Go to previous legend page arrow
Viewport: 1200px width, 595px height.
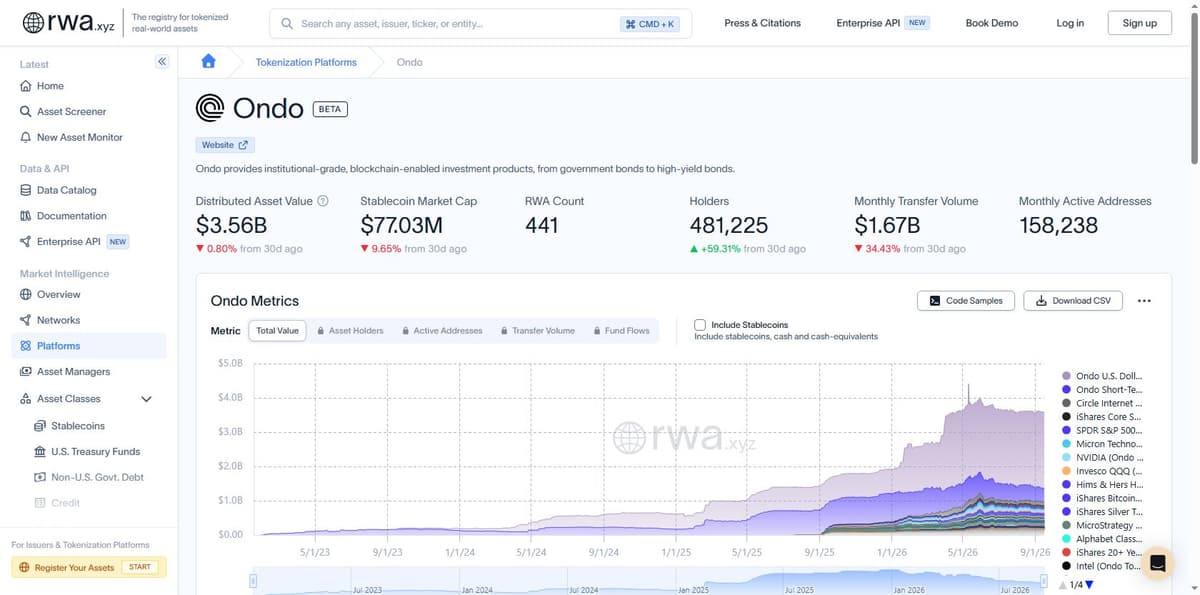pyautogui.click(x=1062, y=585)
